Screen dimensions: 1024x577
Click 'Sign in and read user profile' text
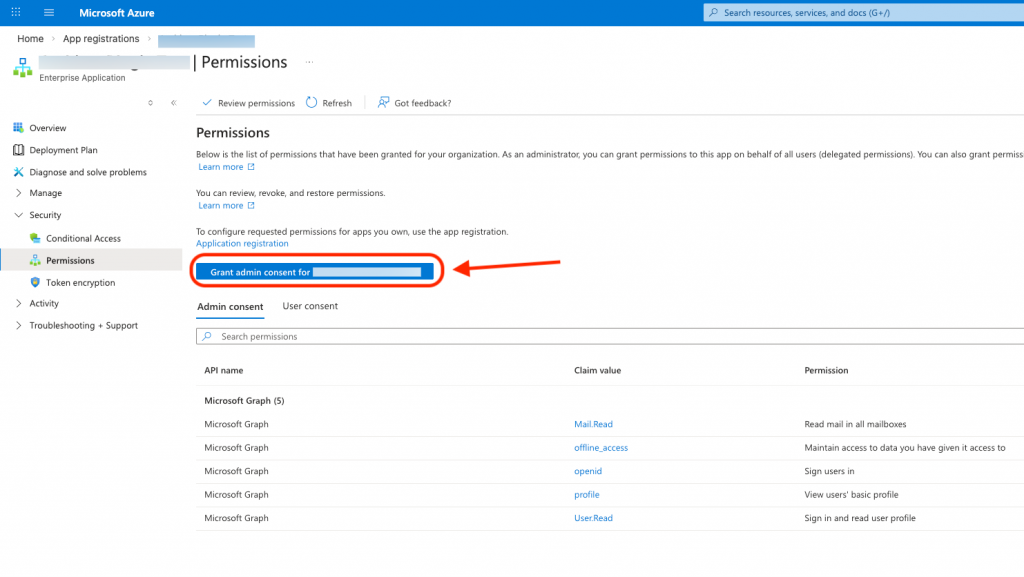[x=859, y=518]
